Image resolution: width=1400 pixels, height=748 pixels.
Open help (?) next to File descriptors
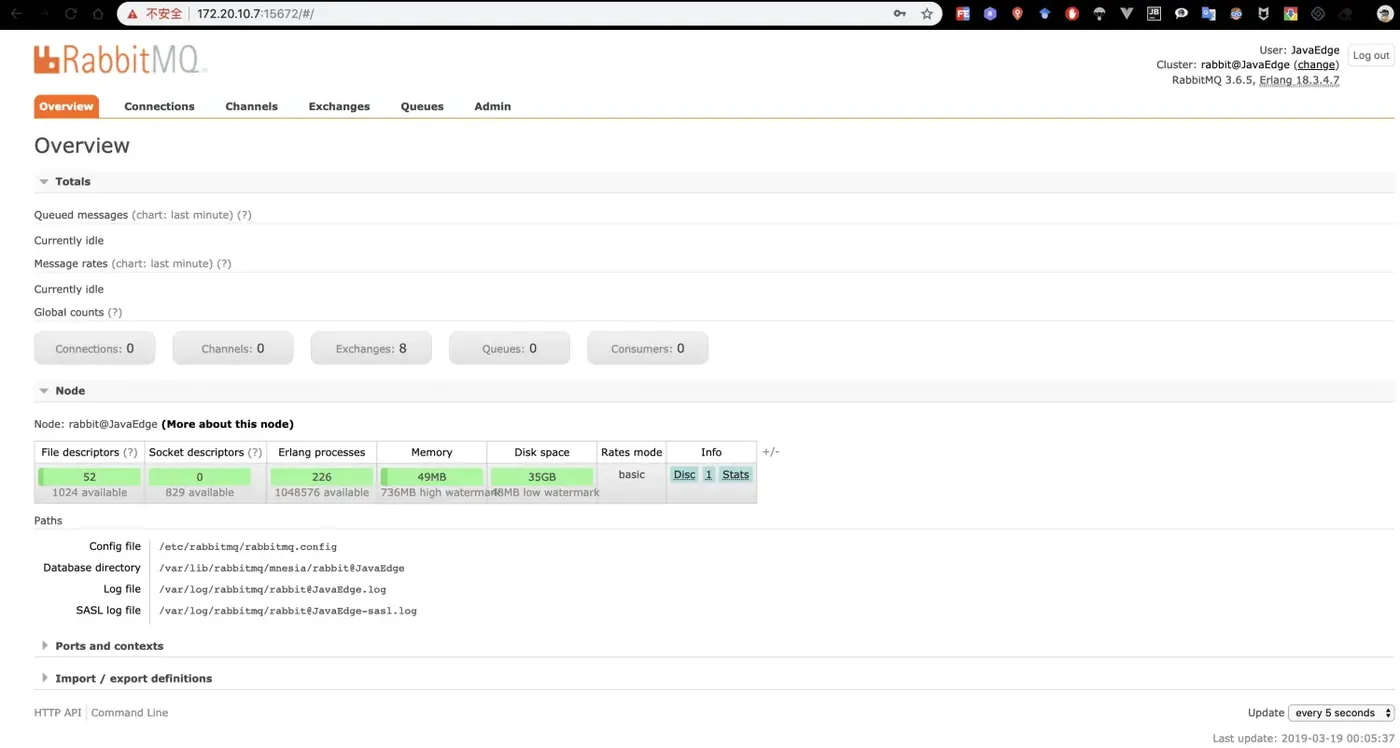130,453
